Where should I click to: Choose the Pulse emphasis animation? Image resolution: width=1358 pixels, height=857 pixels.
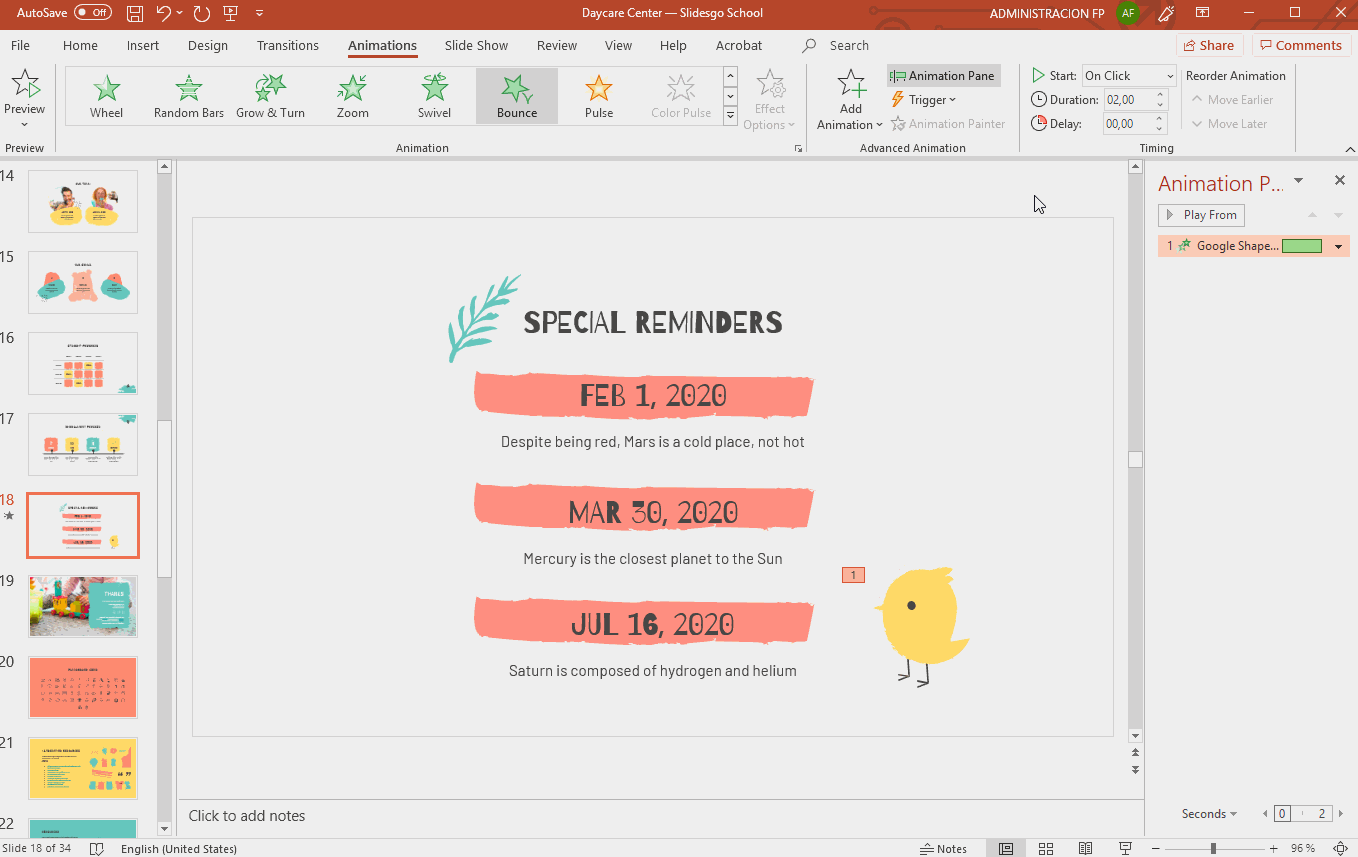point(599,96)
